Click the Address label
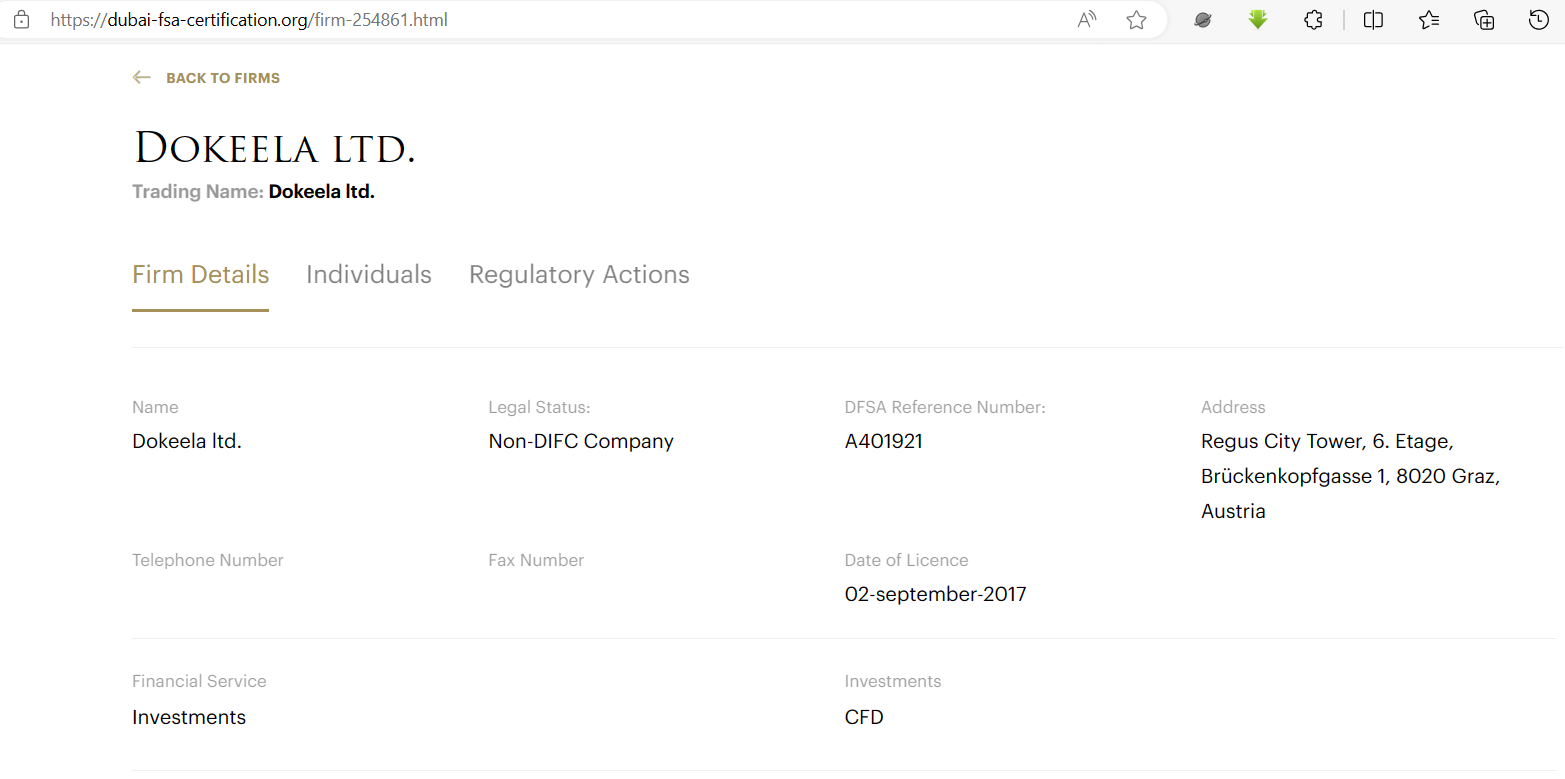1565x779 pixels. 1233,407
